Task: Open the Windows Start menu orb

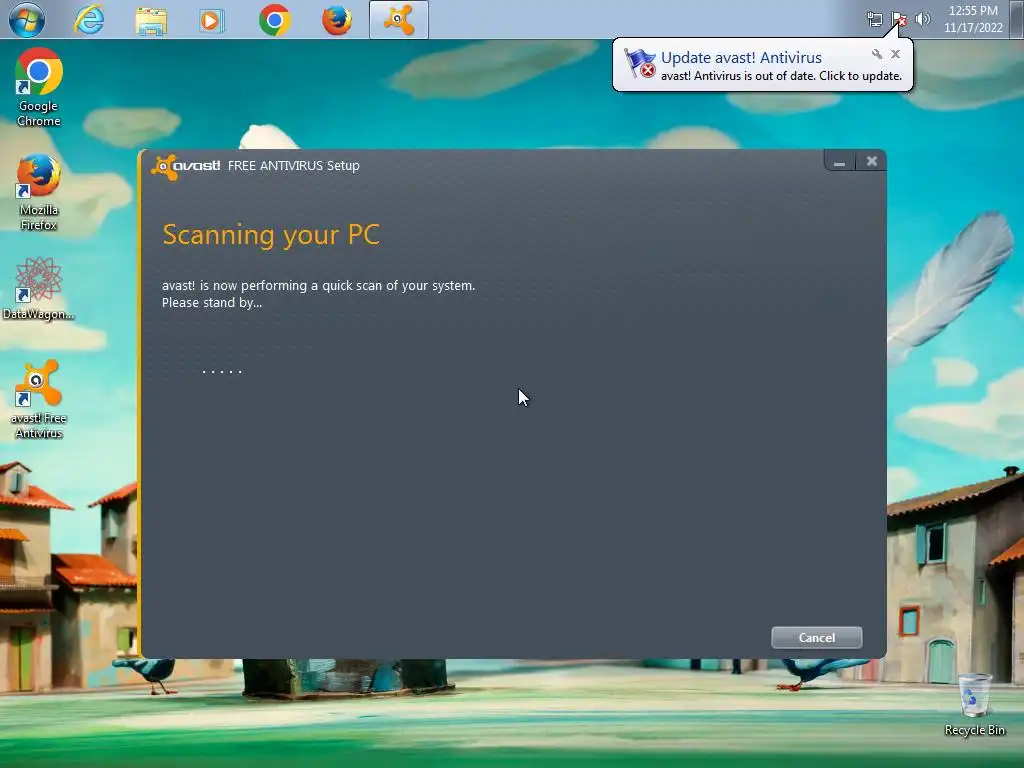Action: (x=27, y=20)
